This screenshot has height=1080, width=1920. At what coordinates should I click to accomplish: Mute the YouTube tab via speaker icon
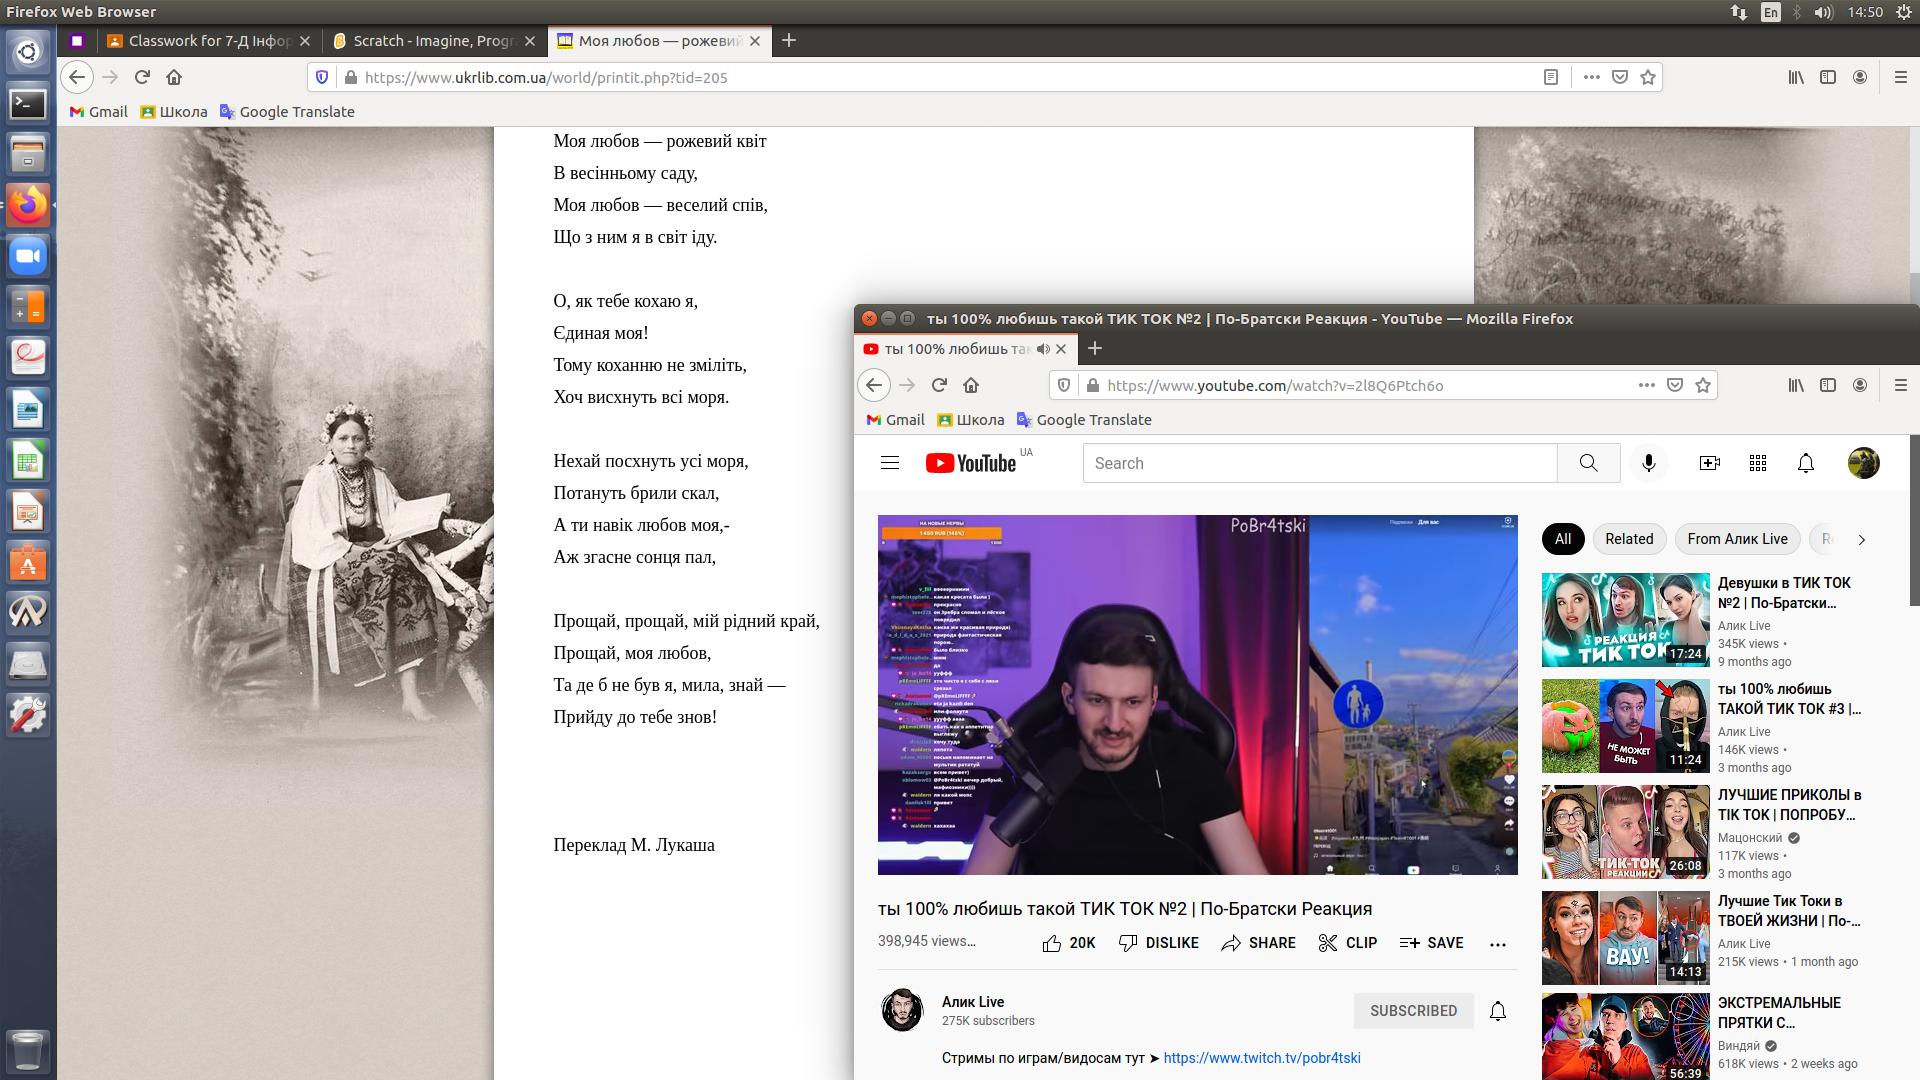(1043, 349)
